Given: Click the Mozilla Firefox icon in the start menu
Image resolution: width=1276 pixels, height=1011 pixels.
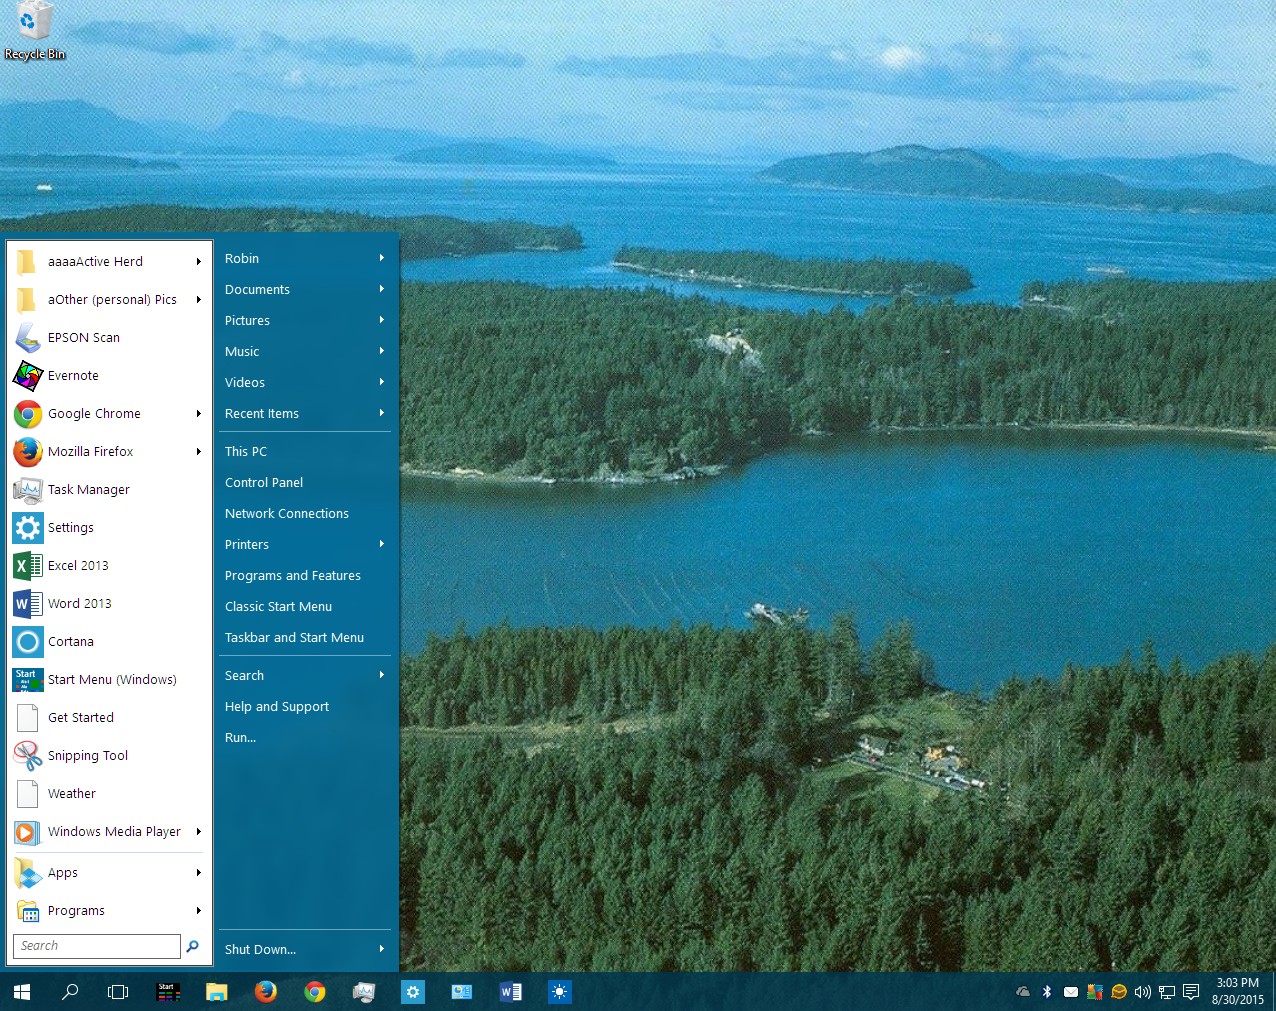Looking at the screenshot, I should point(27,452).
